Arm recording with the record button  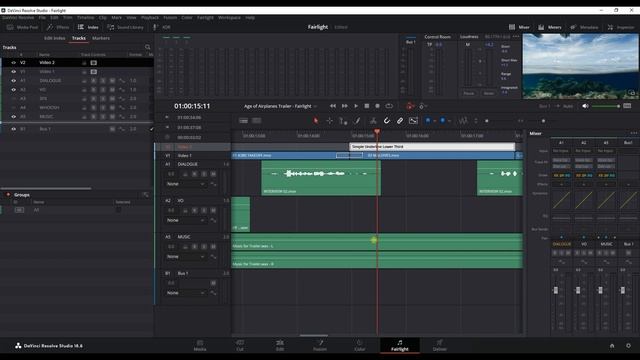(x=378, y=106)
